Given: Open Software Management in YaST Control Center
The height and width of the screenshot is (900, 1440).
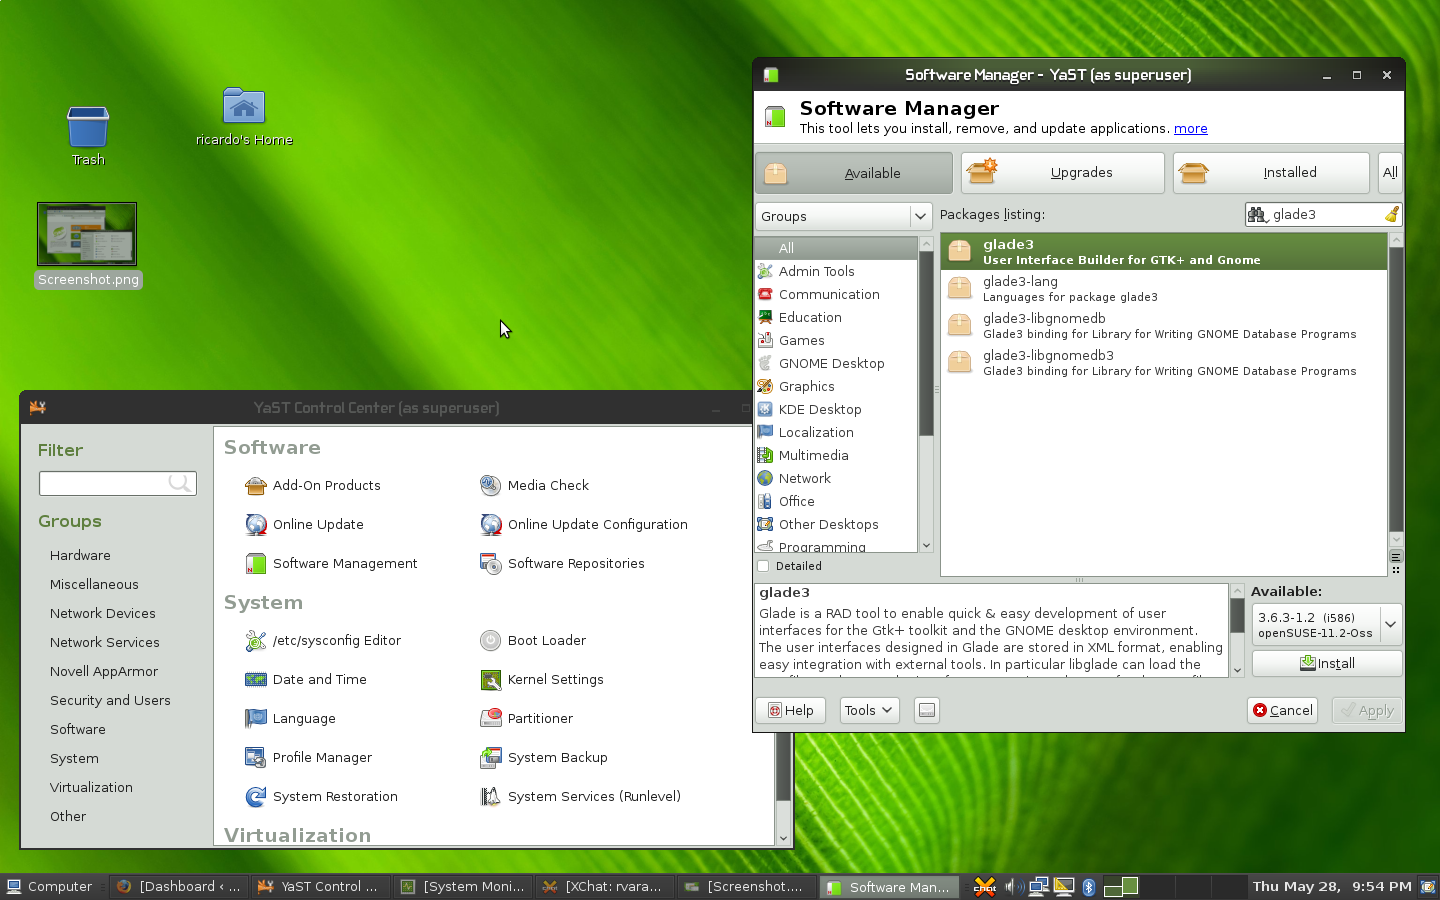Looking at the screenshot, I should [x=345, y=563].
